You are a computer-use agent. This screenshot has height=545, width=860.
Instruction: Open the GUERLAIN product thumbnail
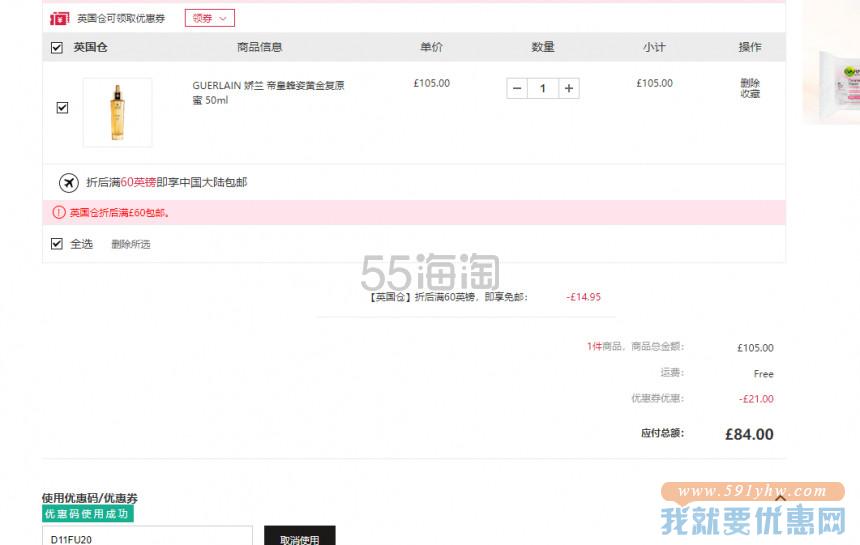pyautogui.click(x=117, y=112)
